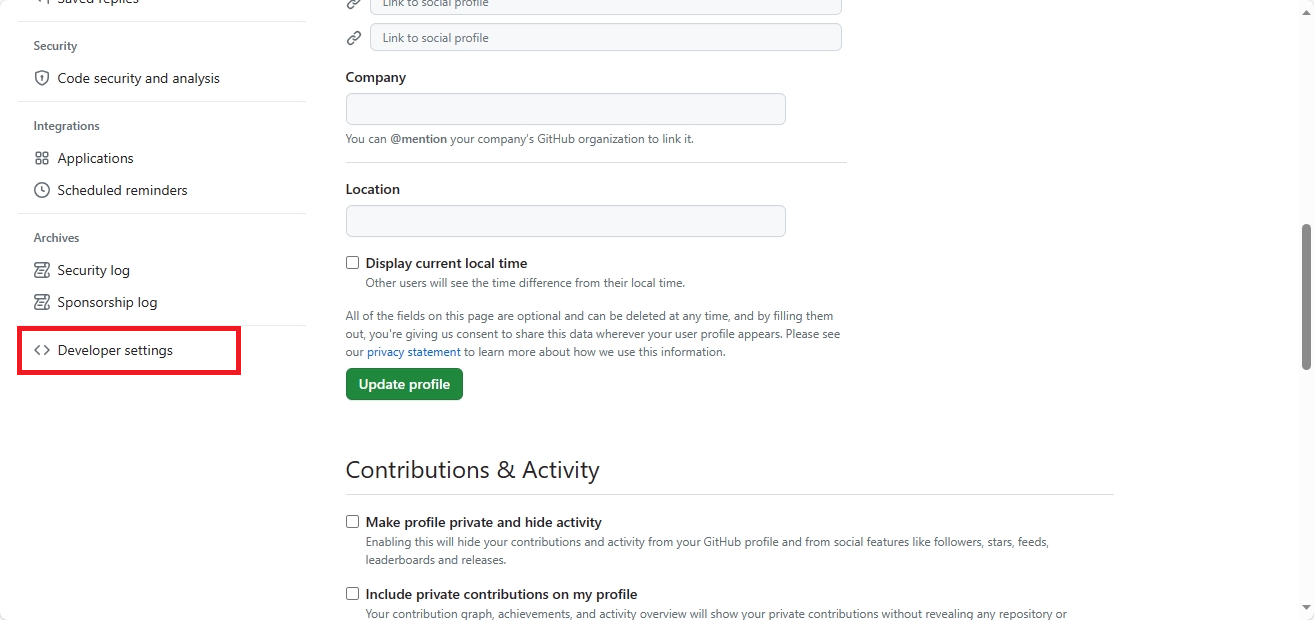
Task: Click the Link to social profile field
Action: 605,38
